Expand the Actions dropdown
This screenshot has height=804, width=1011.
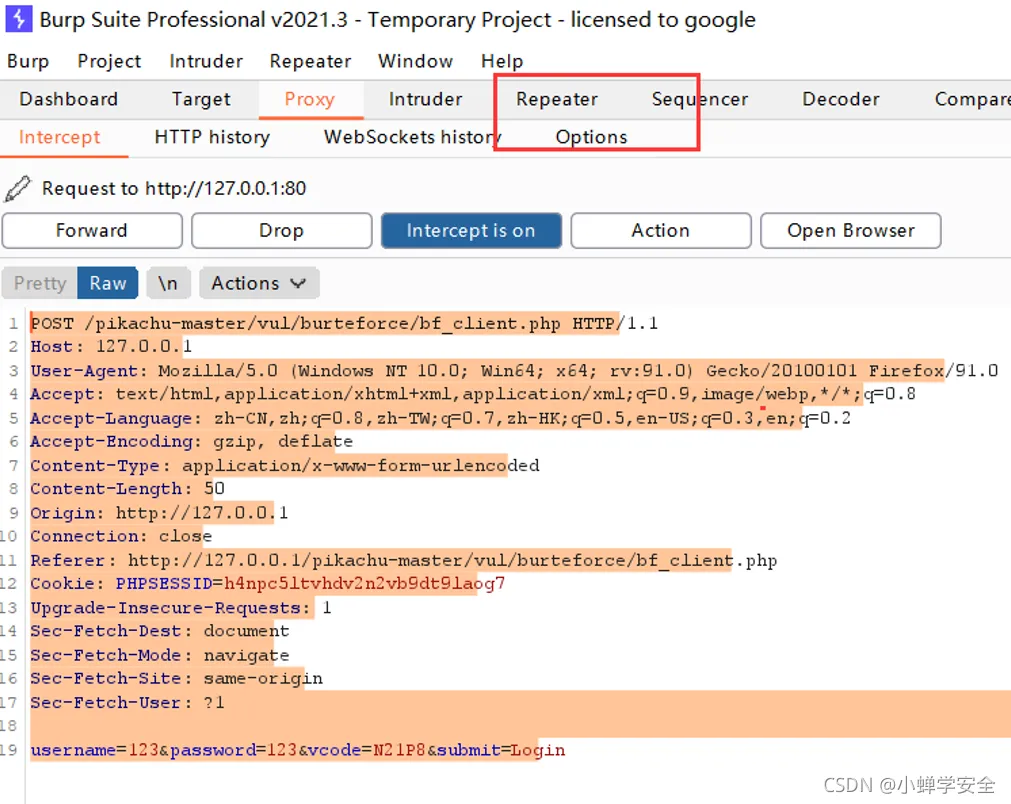tap(258, 283)
